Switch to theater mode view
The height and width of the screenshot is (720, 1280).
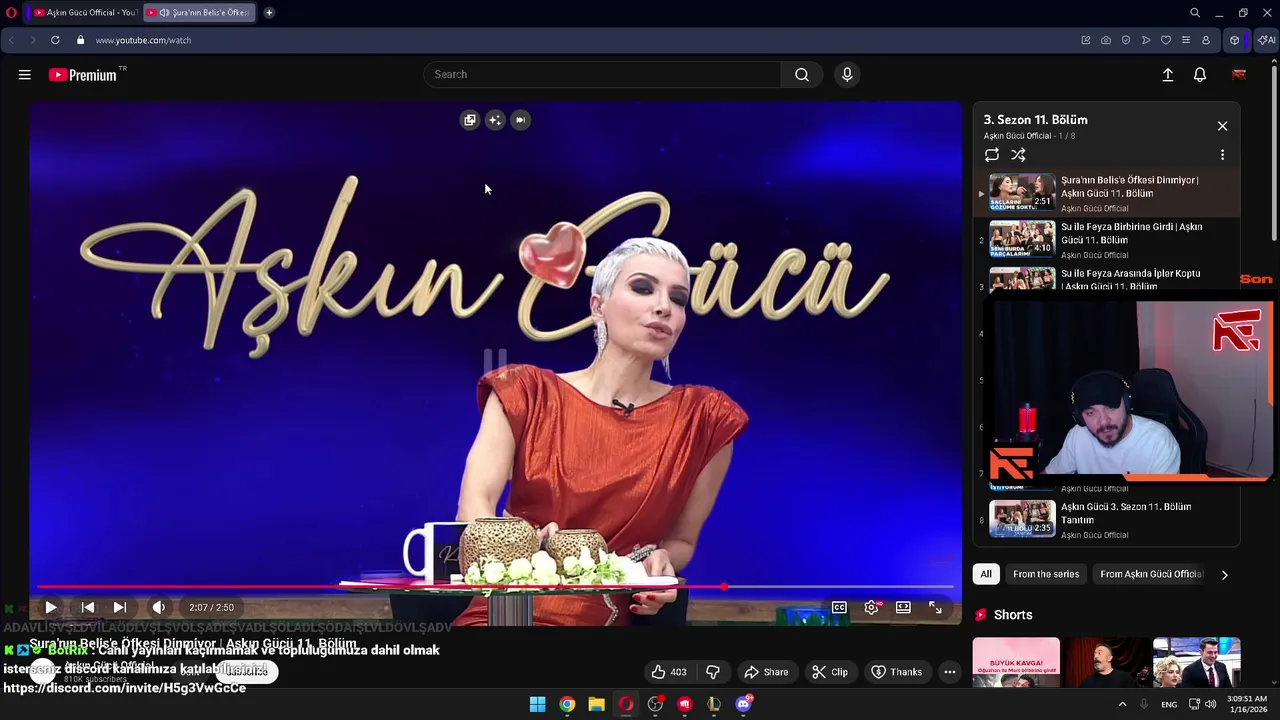[x=903, y=607]
